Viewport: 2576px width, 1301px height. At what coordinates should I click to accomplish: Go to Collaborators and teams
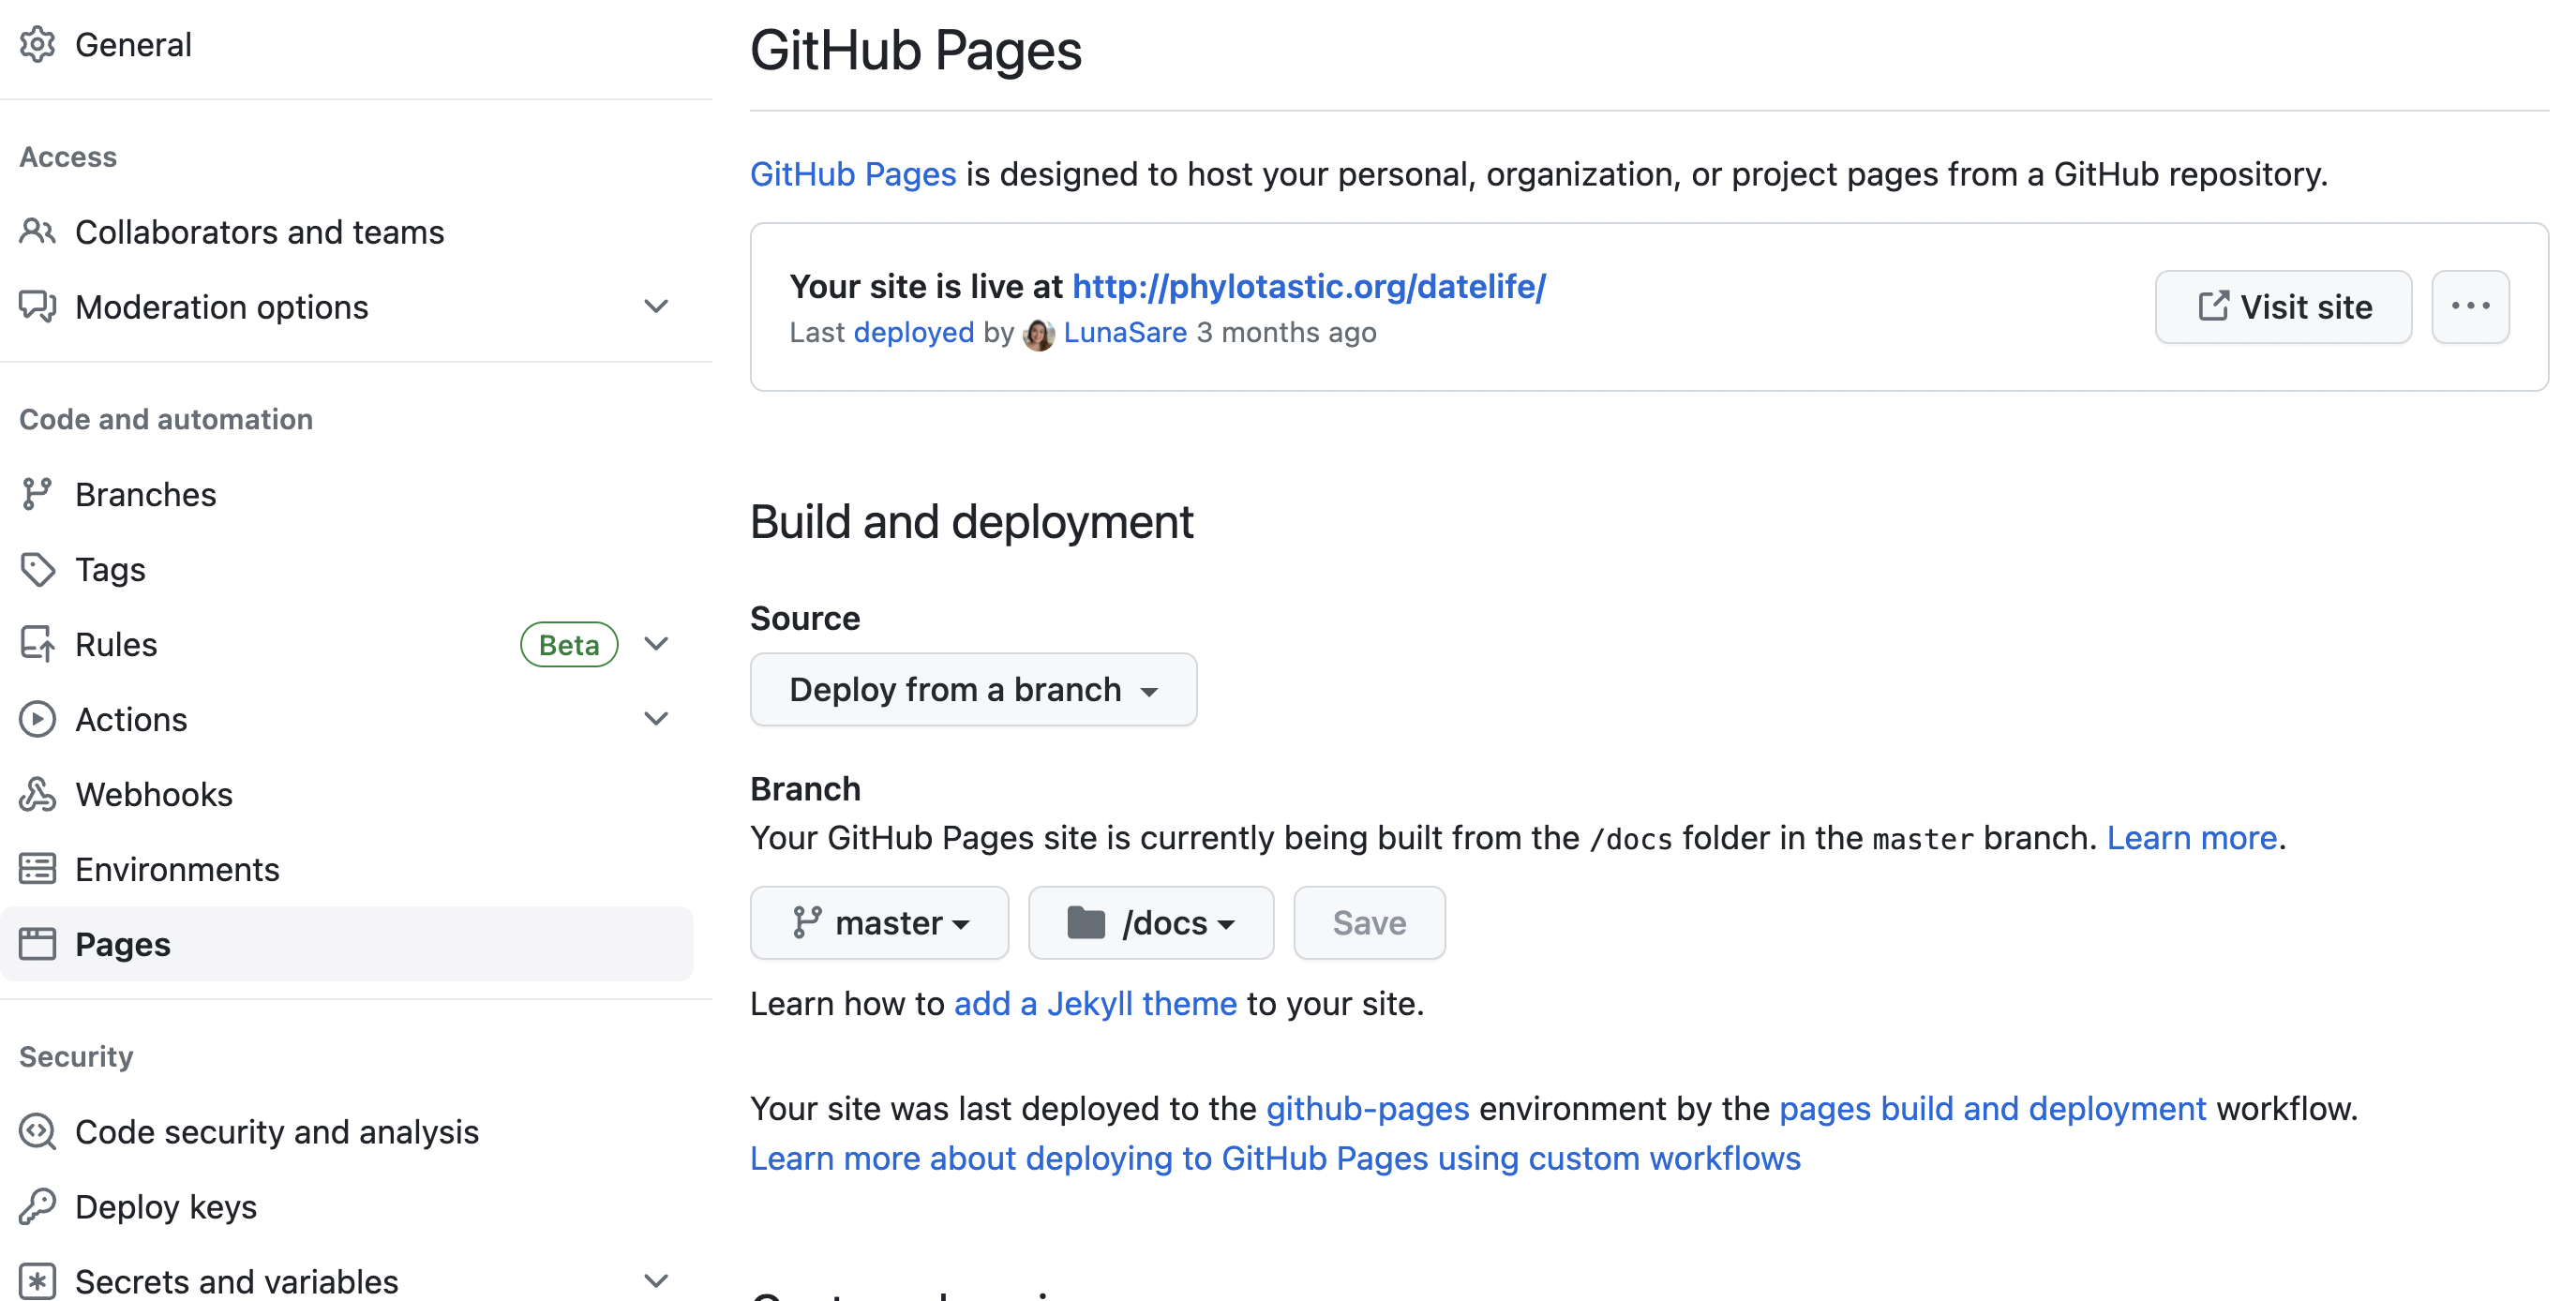click(346, 232)
